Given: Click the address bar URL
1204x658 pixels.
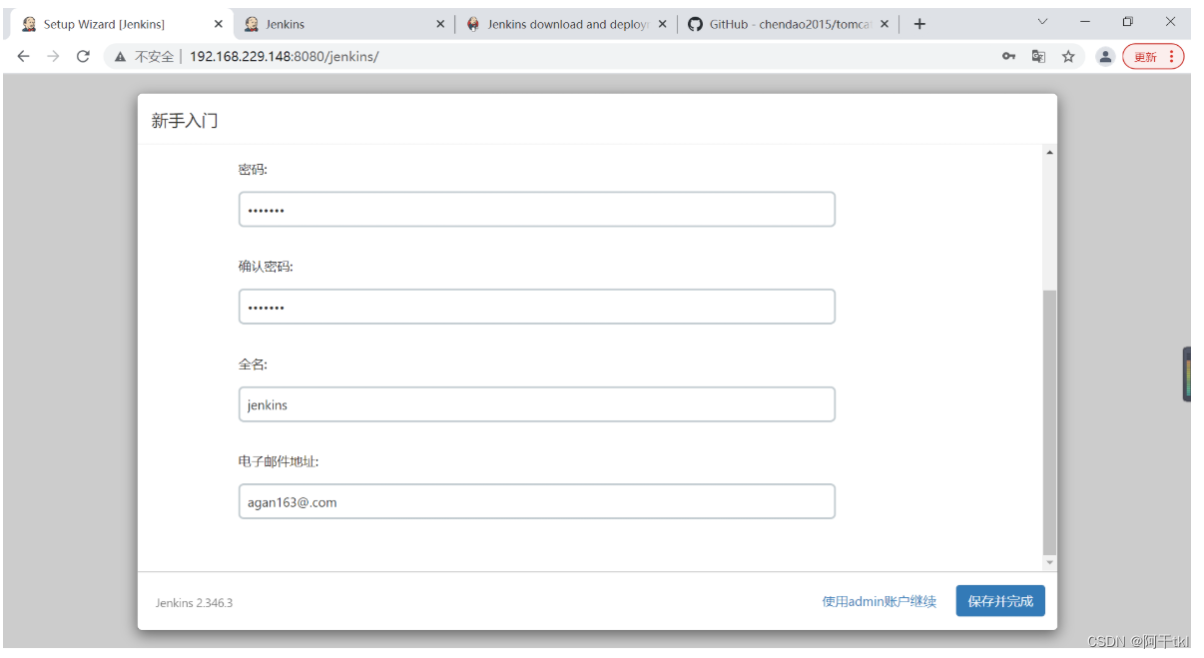Looking at the screenshot, I should tap(284, 57).
